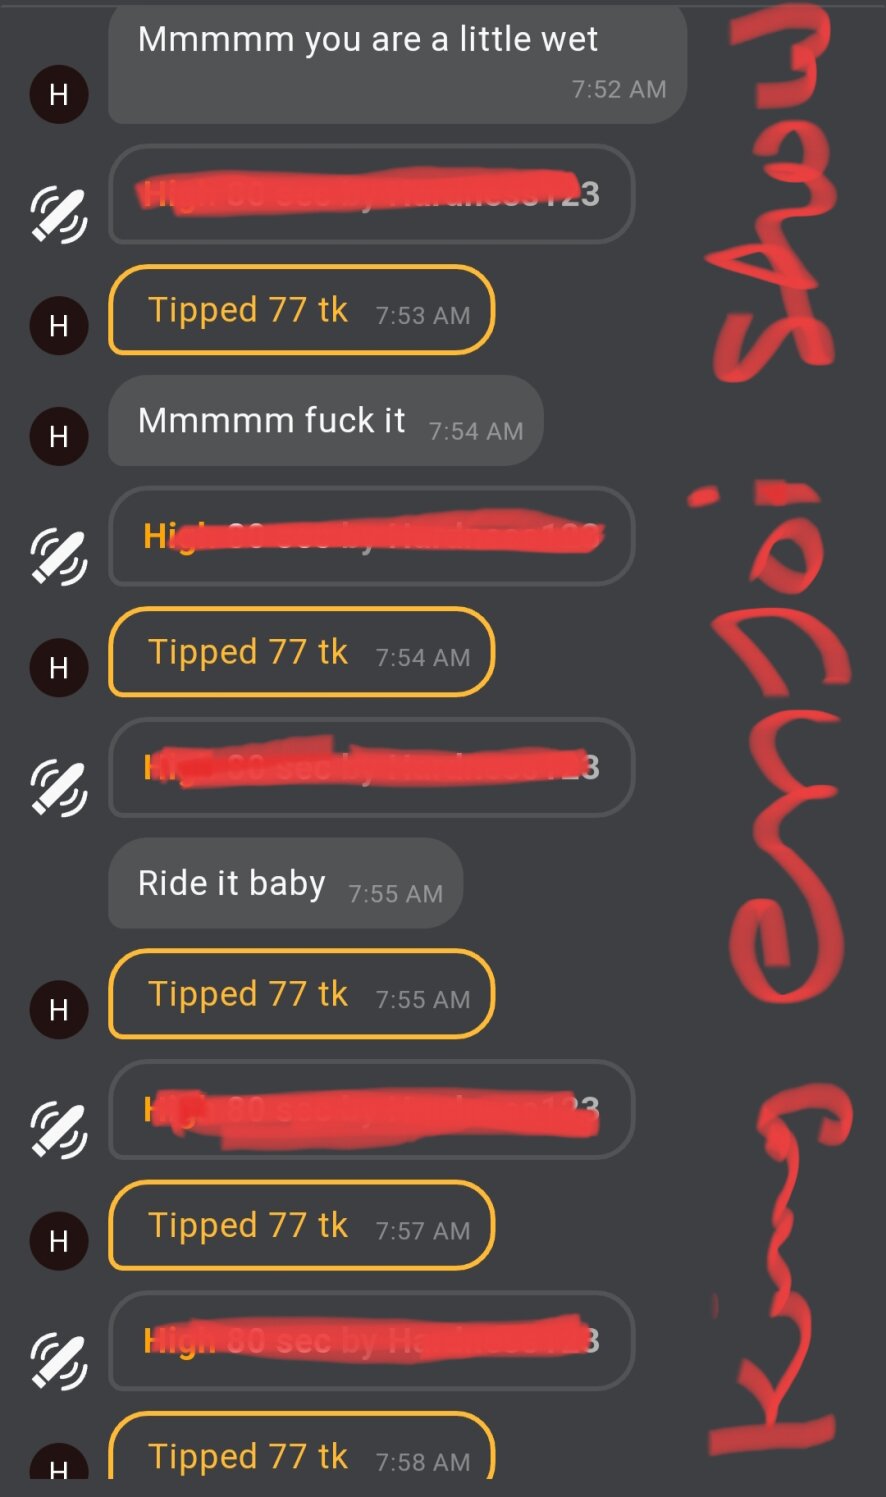
Task: Click the H avatar beside "Mmmmm fuck it"
Action: coord(59,436)
